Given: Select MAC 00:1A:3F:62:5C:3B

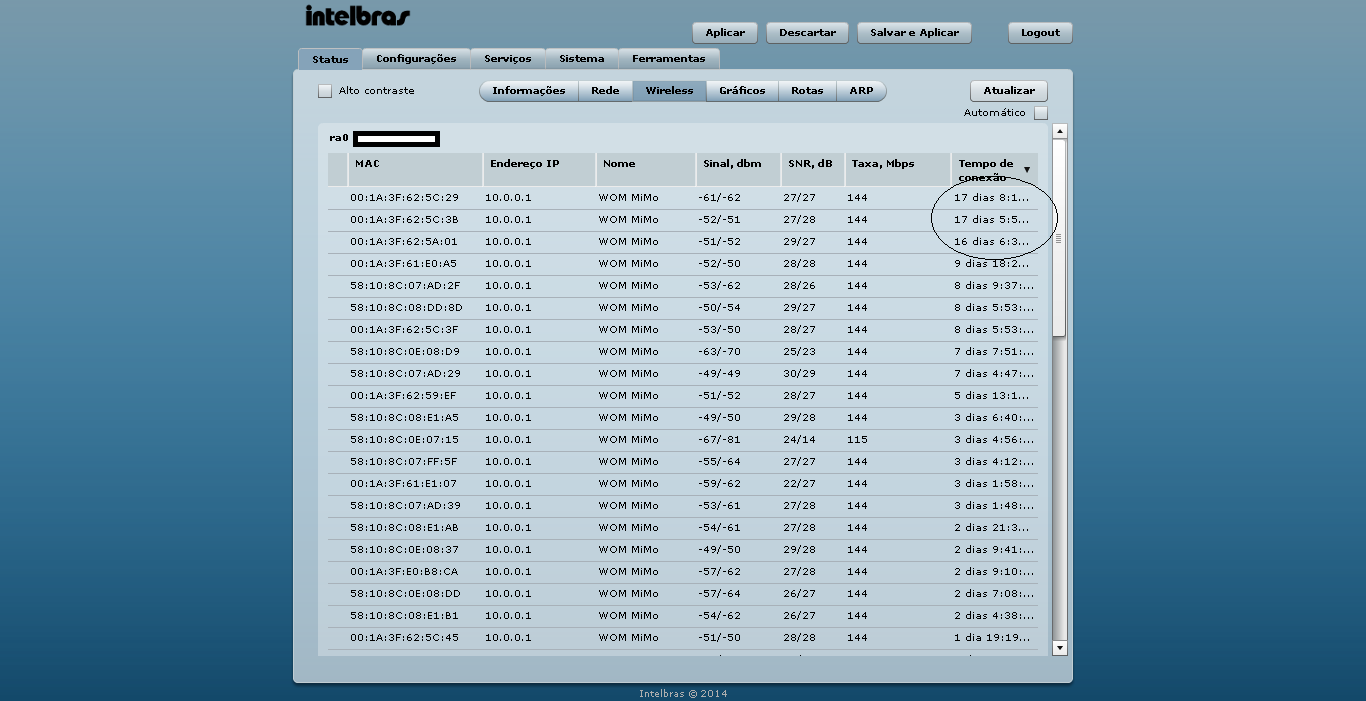Looking at the screenshot, I should coord(404,220).
